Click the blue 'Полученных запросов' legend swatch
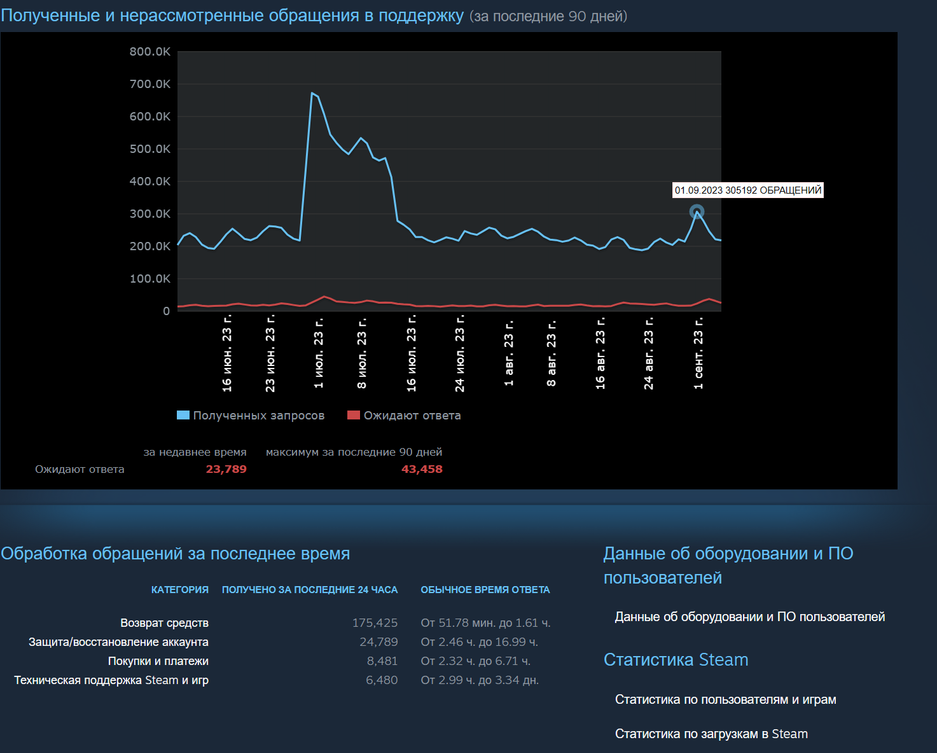 click(x=183, y=415)
